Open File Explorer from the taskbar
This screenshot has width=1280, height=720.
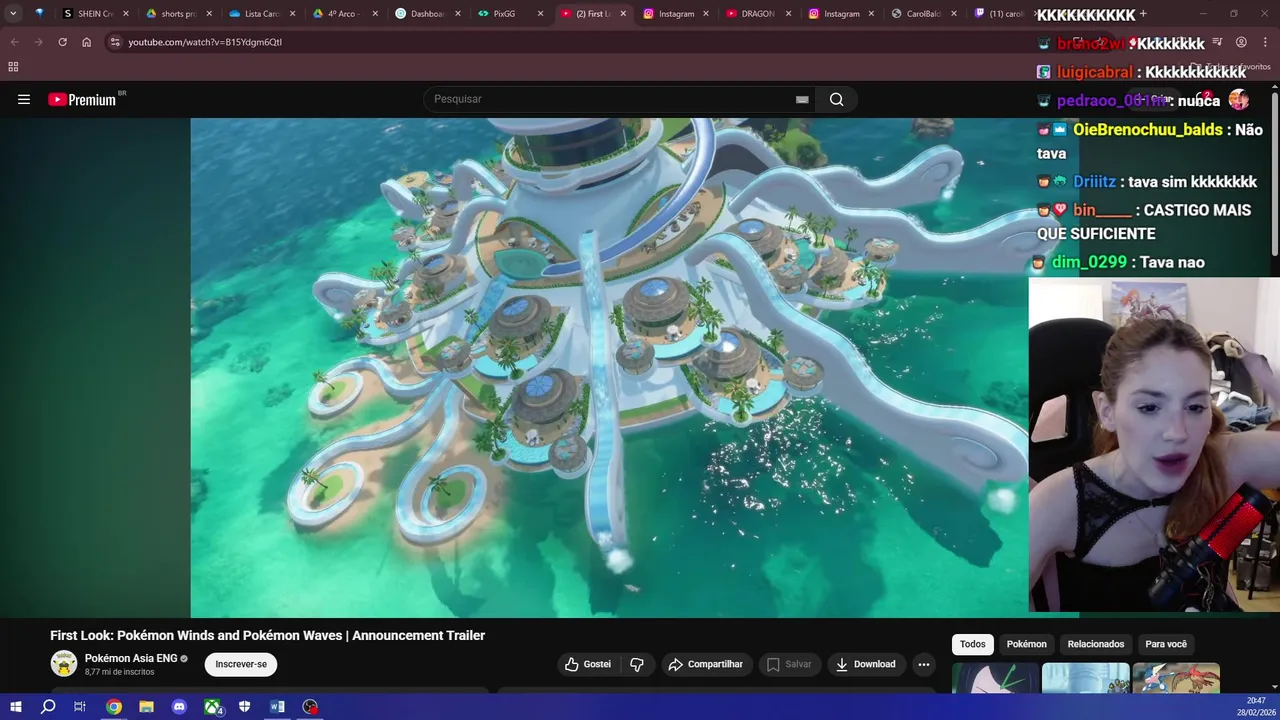[x=146, y=707]
